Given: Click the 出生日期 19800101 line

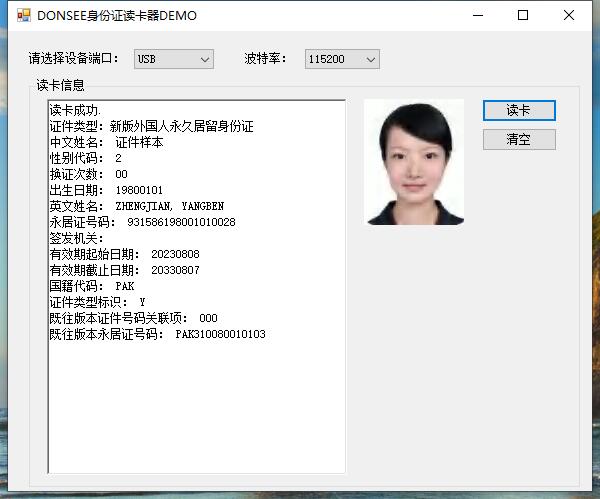Looking at the screenshot, I should tap(106, 190).
